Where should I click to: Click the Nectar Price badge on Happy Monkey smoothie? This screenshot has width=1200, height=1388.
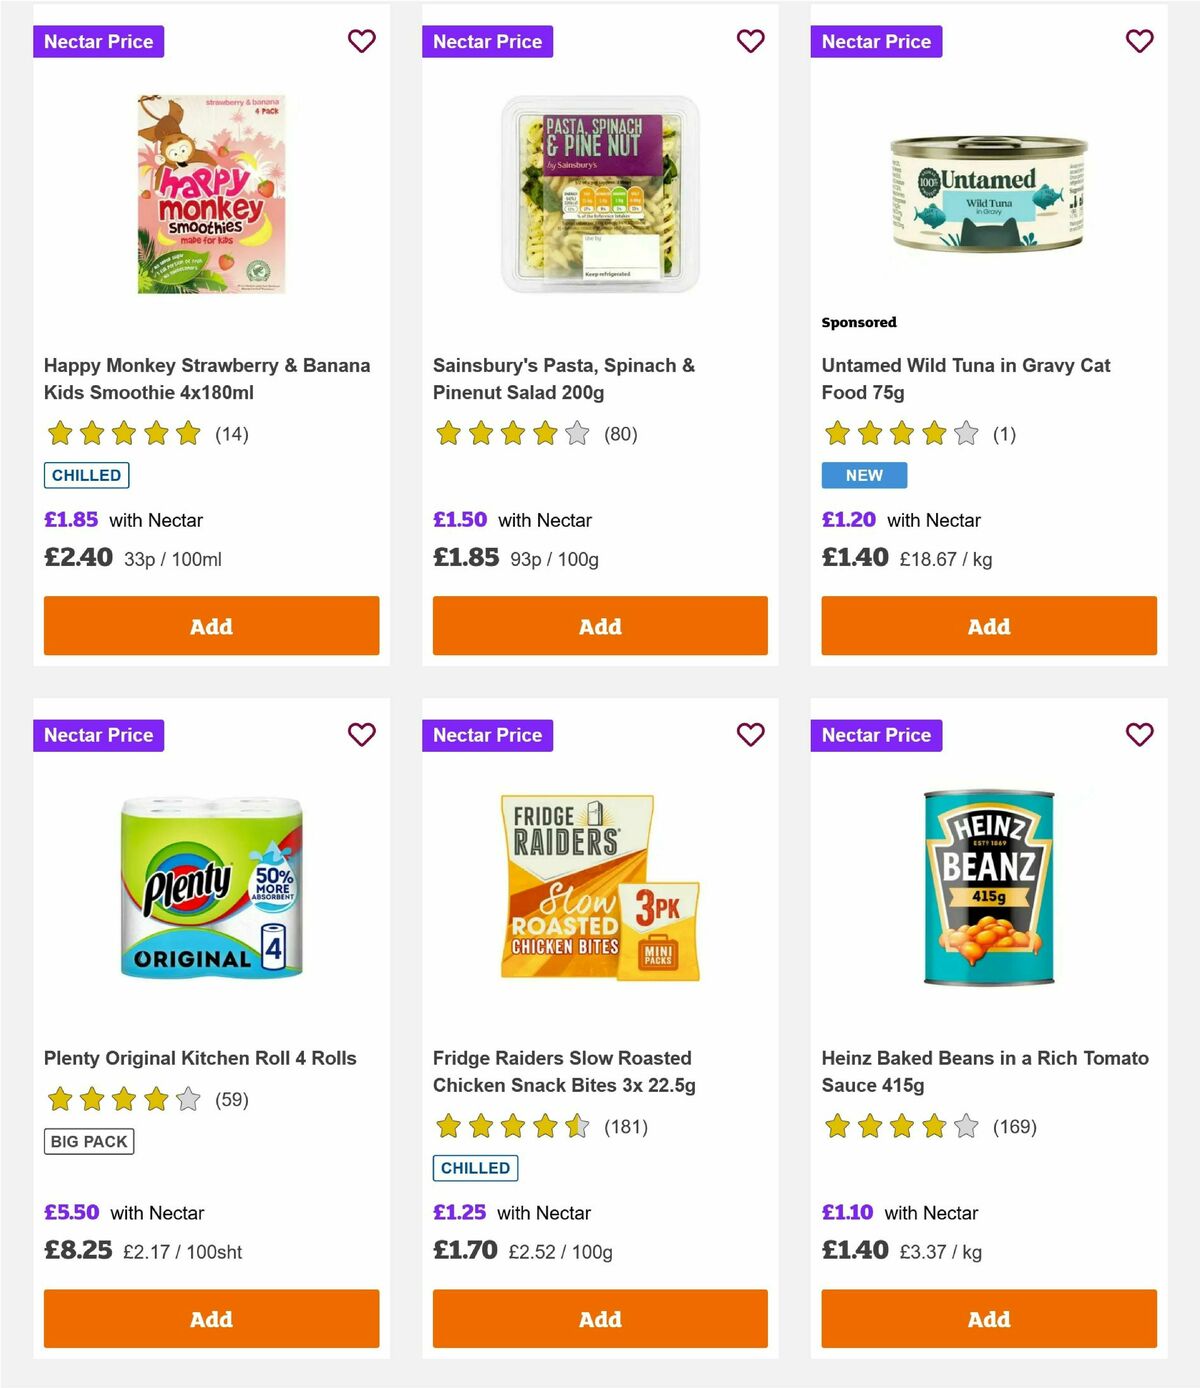[x=99, y=41]
